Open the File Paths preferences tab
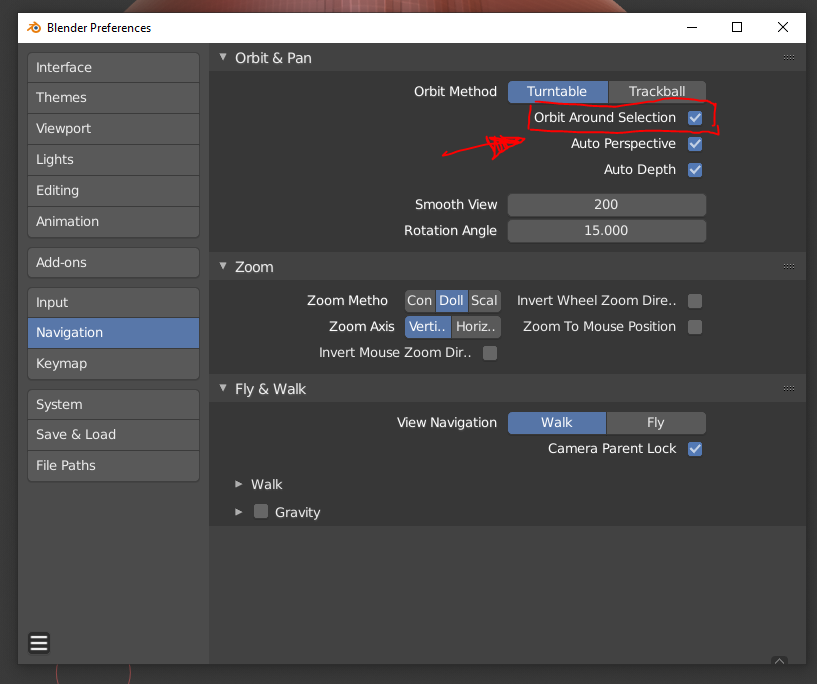Image resolution: width=817 pixels, height=684 pixels. (x=114, y=466)
